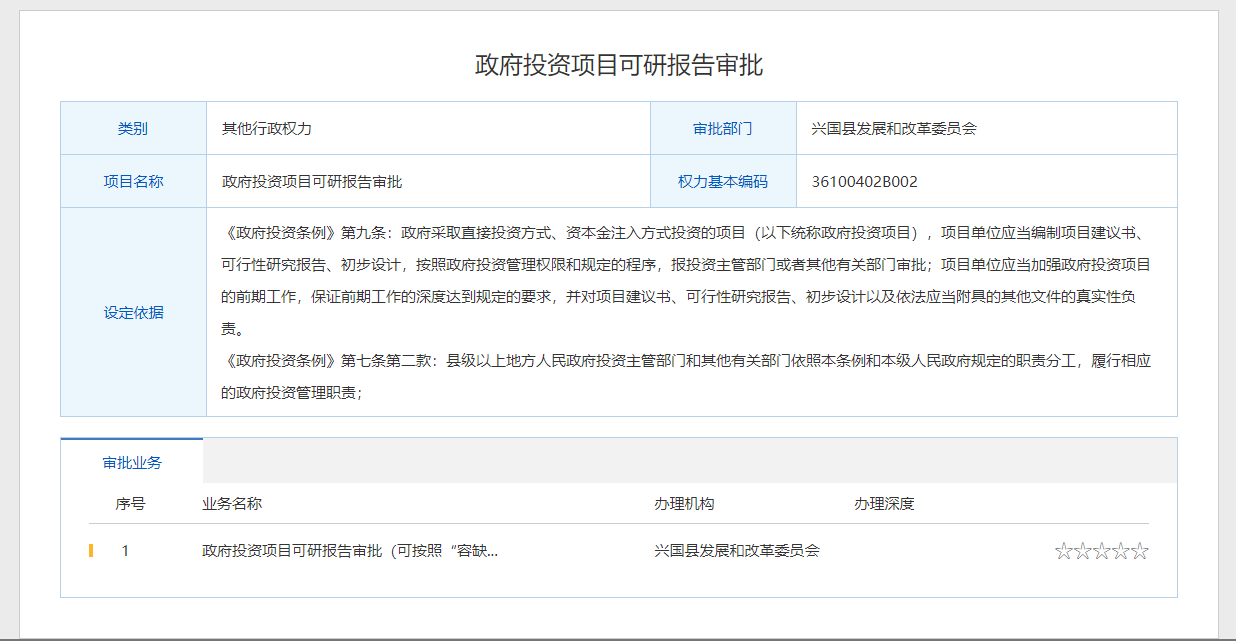
Task: Click the 办理机构 column header
Action: pos(684,504)
